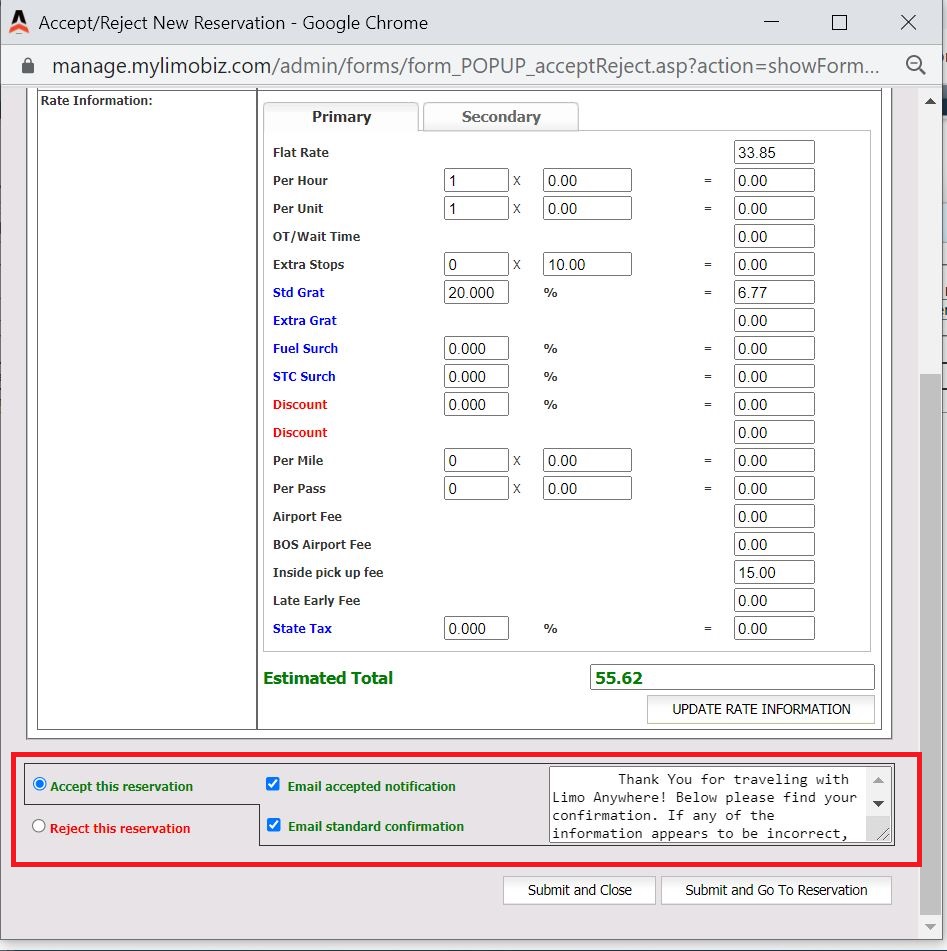Click the textarea resize handle

pos(882,833)
